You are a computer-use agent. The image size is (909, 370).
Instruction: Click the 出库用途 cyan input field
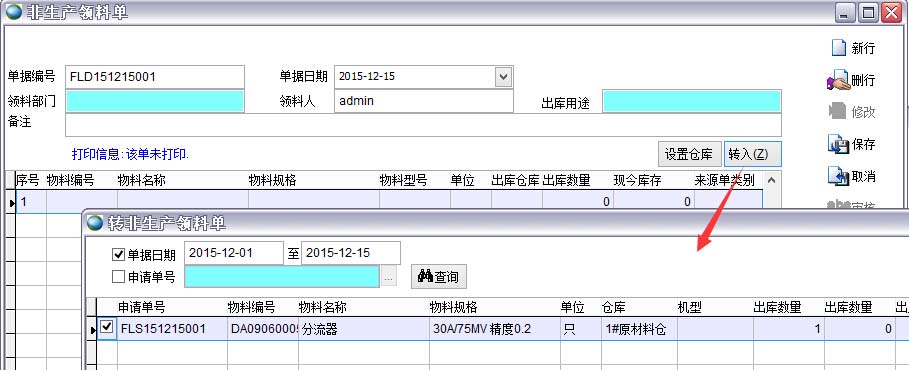click(692, 101)
